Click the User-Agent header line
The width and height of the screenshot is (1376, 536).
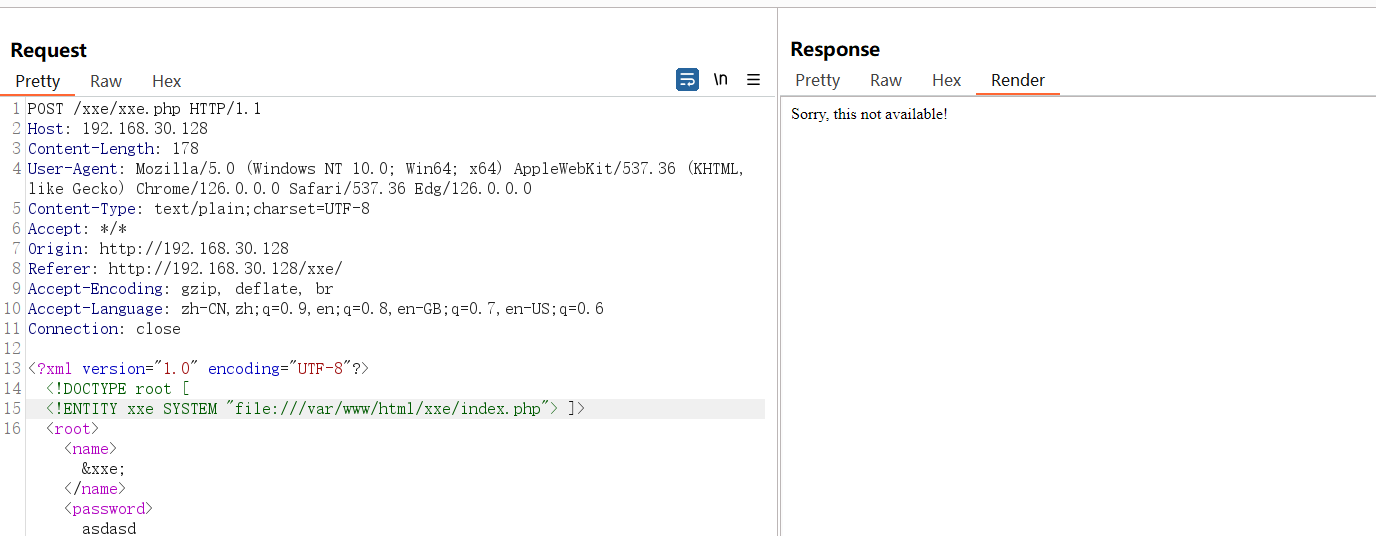click(386, 168)
